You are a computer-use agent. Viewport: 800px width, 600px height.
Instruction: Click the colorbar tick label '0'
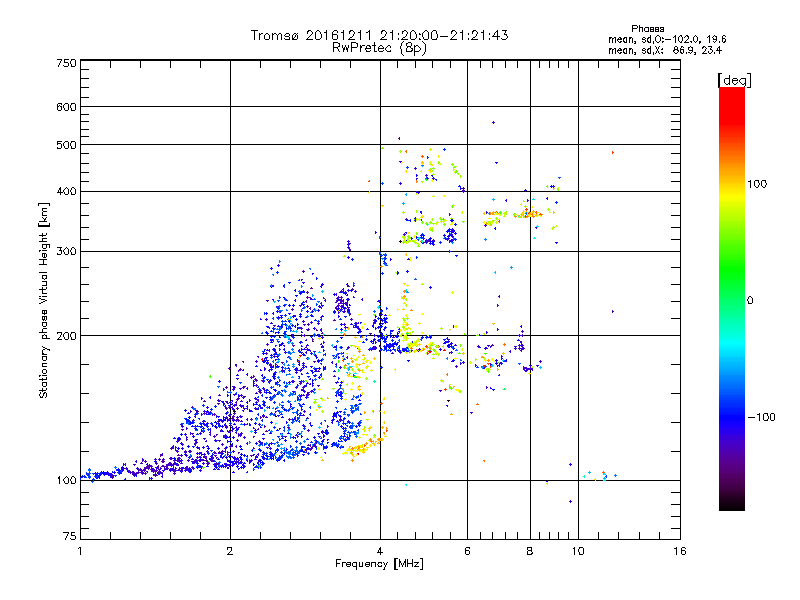tap(750, 301)
